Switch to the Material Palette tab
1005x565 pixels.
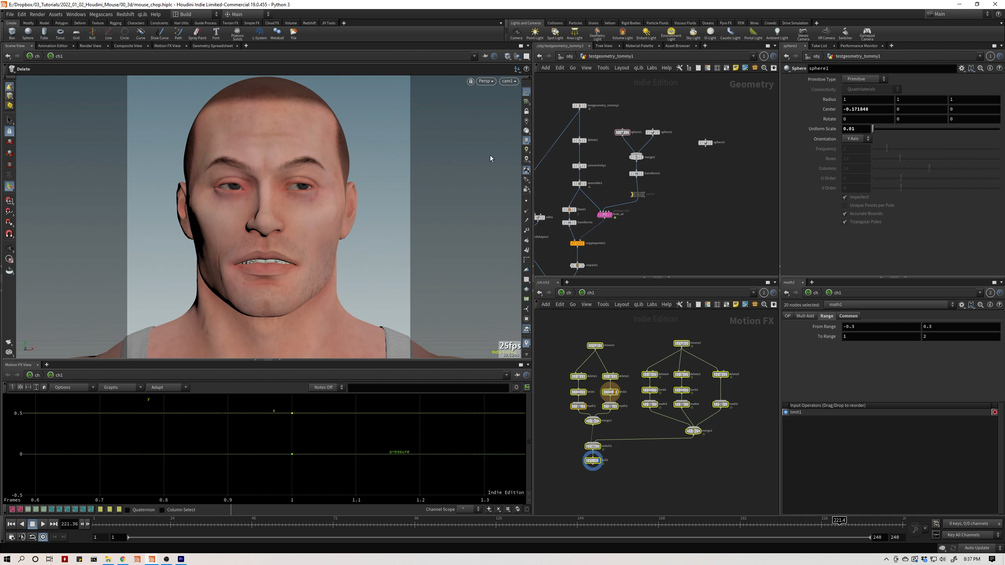[639, 45]
